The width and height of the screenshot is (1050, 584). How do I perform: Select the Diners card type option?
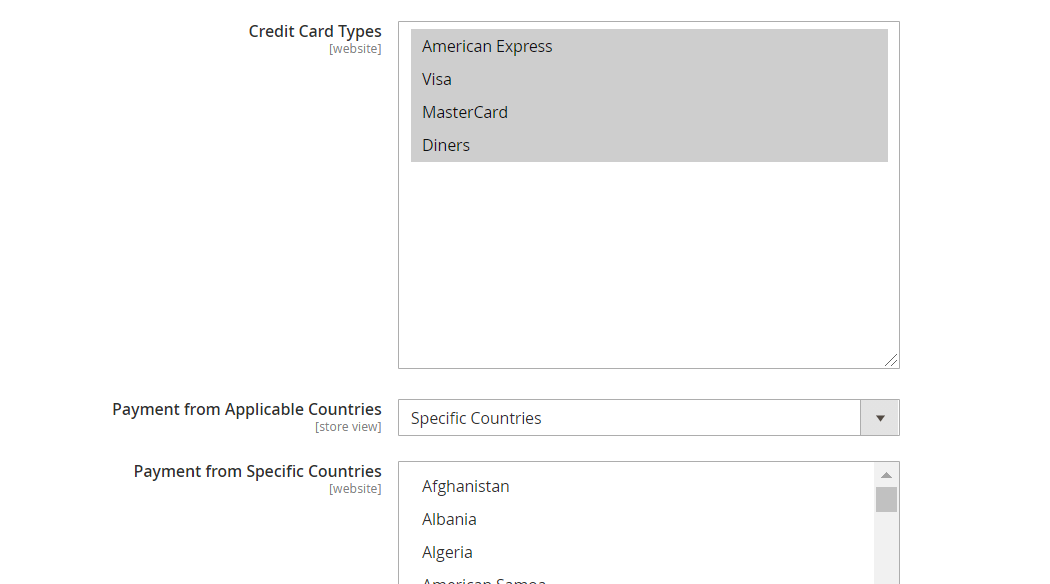[x=446, y=145]
